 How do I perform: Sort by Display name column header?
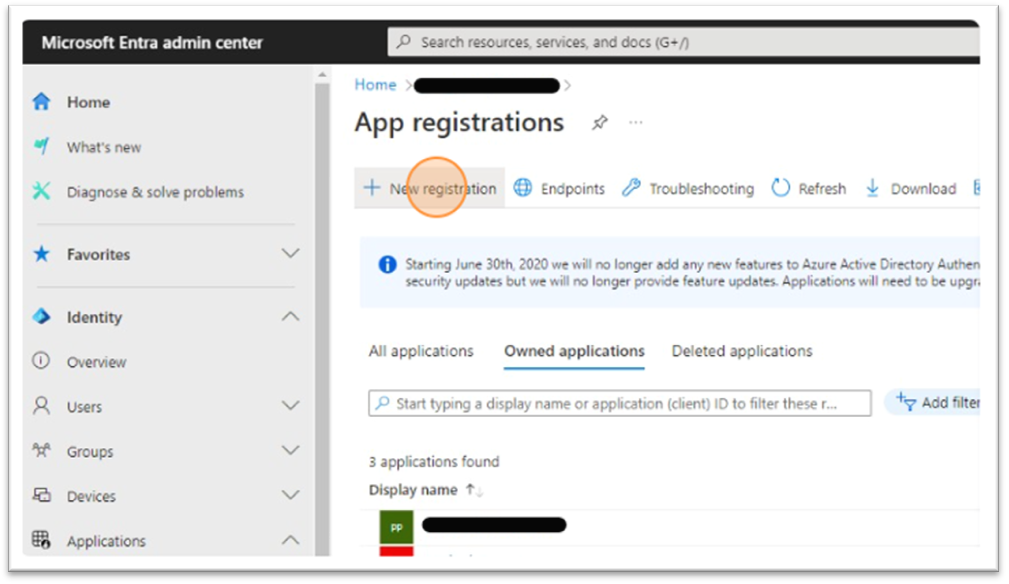tap(413, 490)
